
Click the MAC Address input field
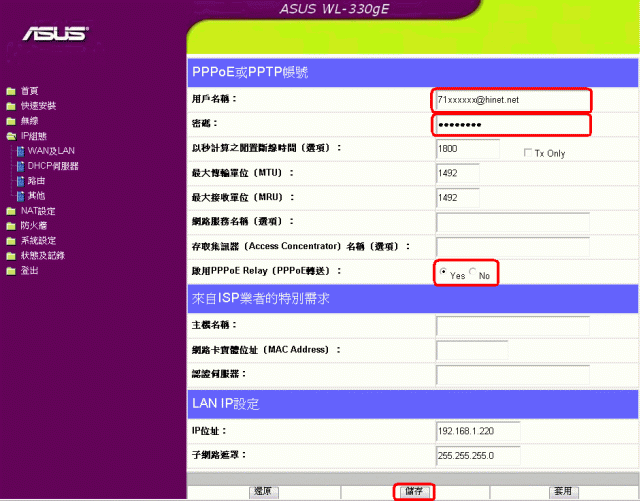(472, 350)
